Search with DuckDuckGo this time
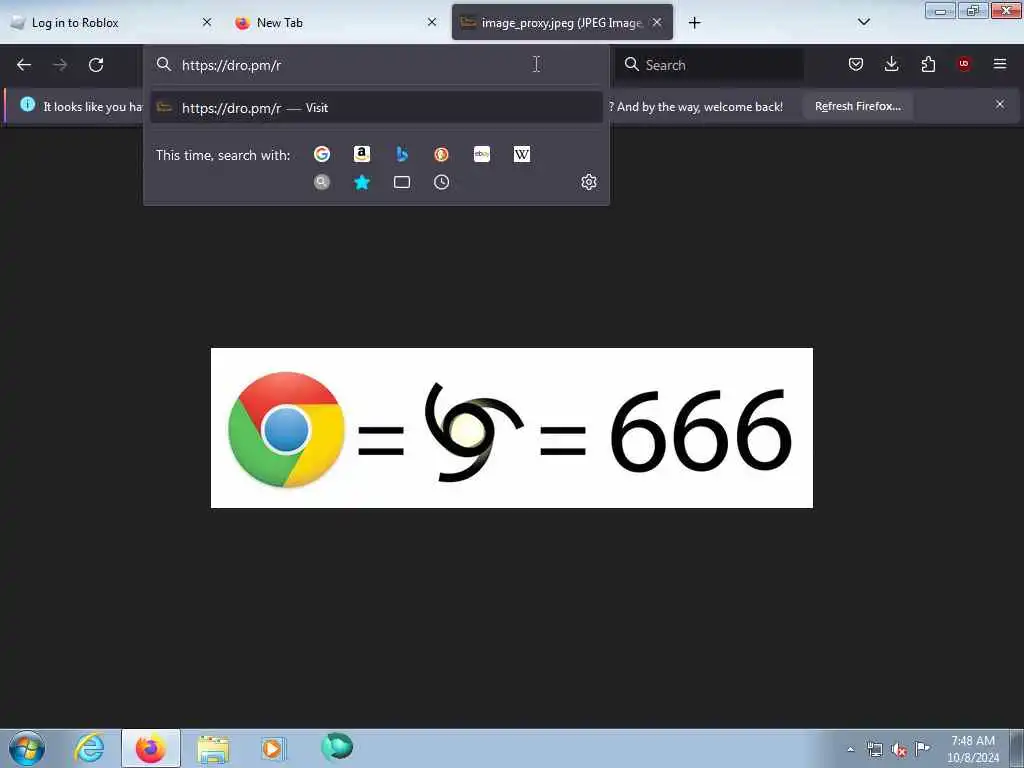Image resolution: width=1024 pixels, height=768 pixels. [x=441, y=154]
